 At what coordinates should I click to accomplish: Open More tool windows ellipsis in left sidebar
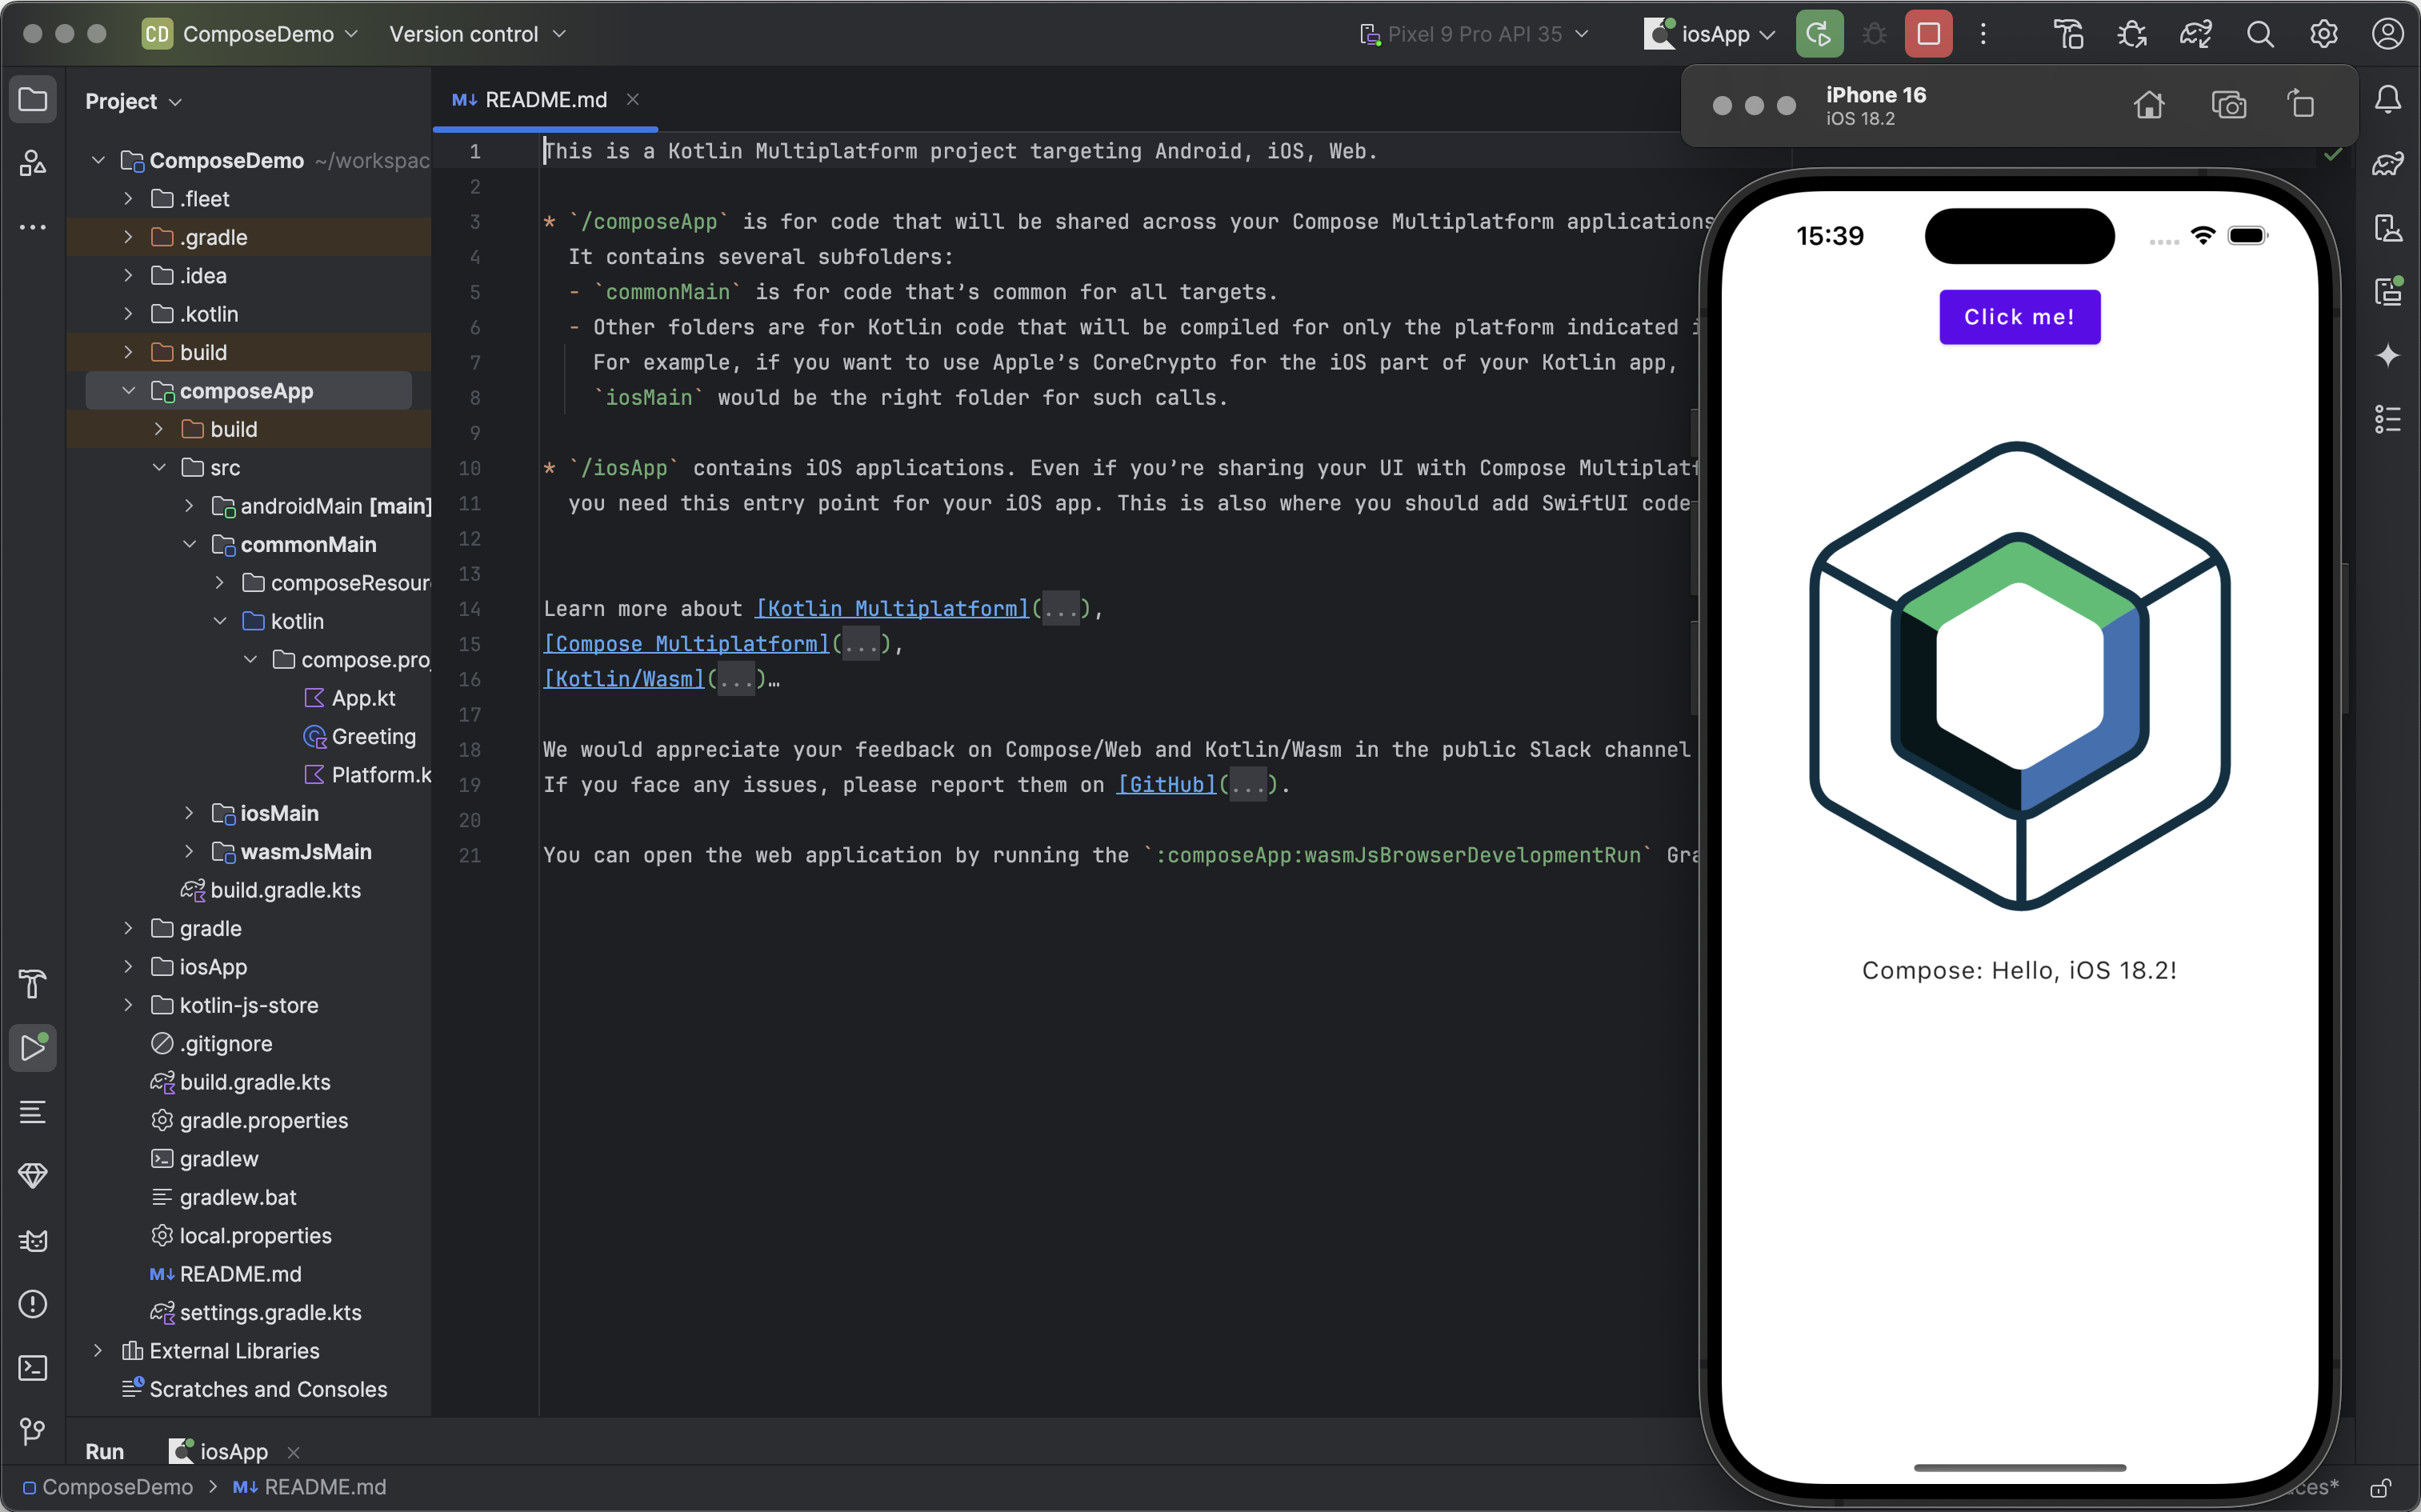tap(33, 227)
